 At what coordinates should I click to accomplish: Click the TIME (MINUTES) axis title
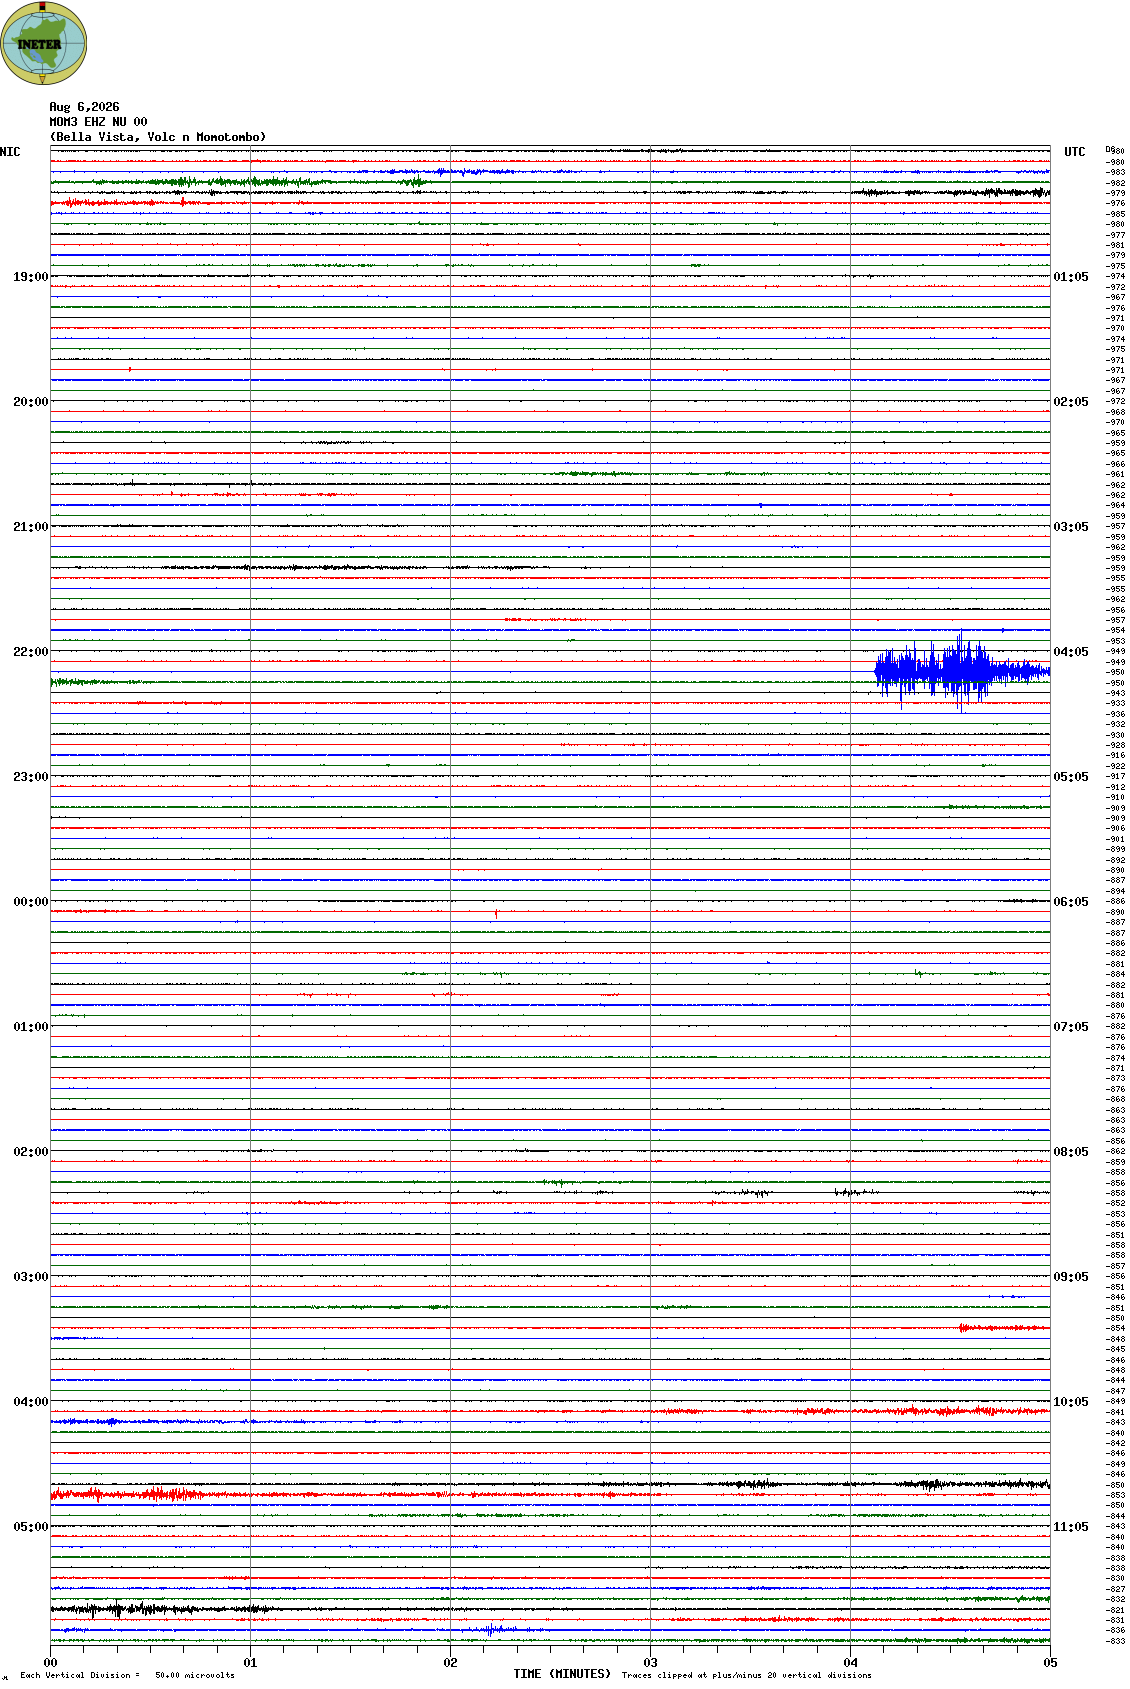[562, 1674]
